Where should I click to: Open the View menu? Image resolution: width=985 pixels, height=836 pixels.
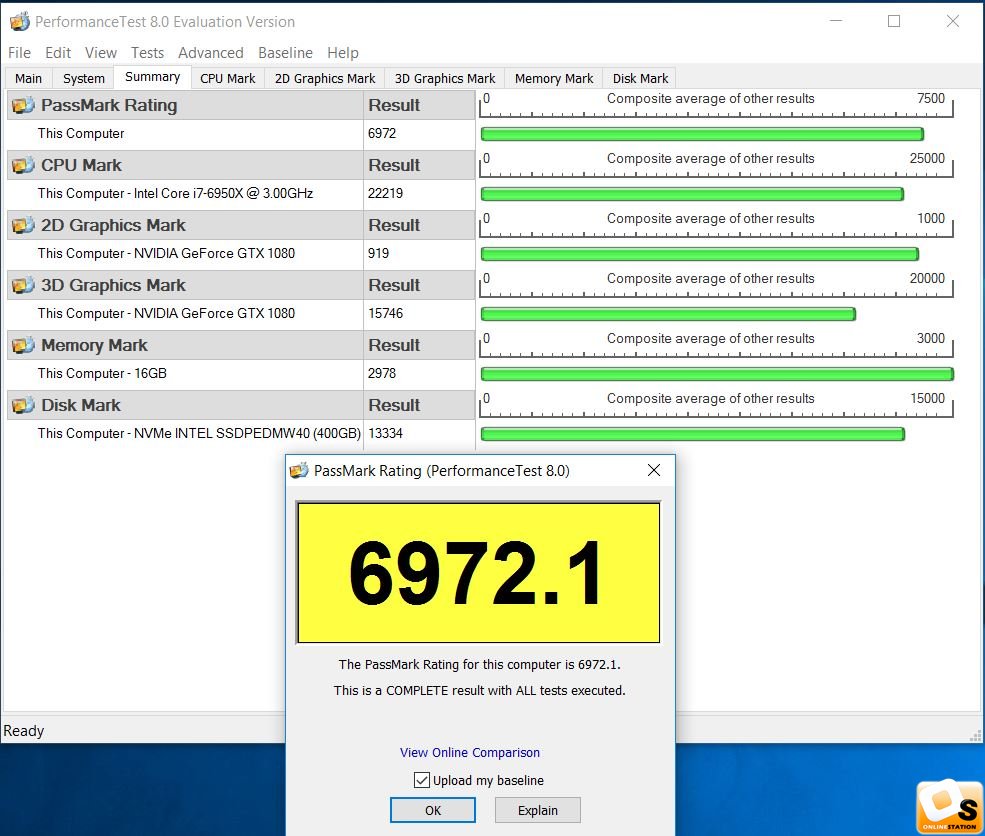(101, 53)
